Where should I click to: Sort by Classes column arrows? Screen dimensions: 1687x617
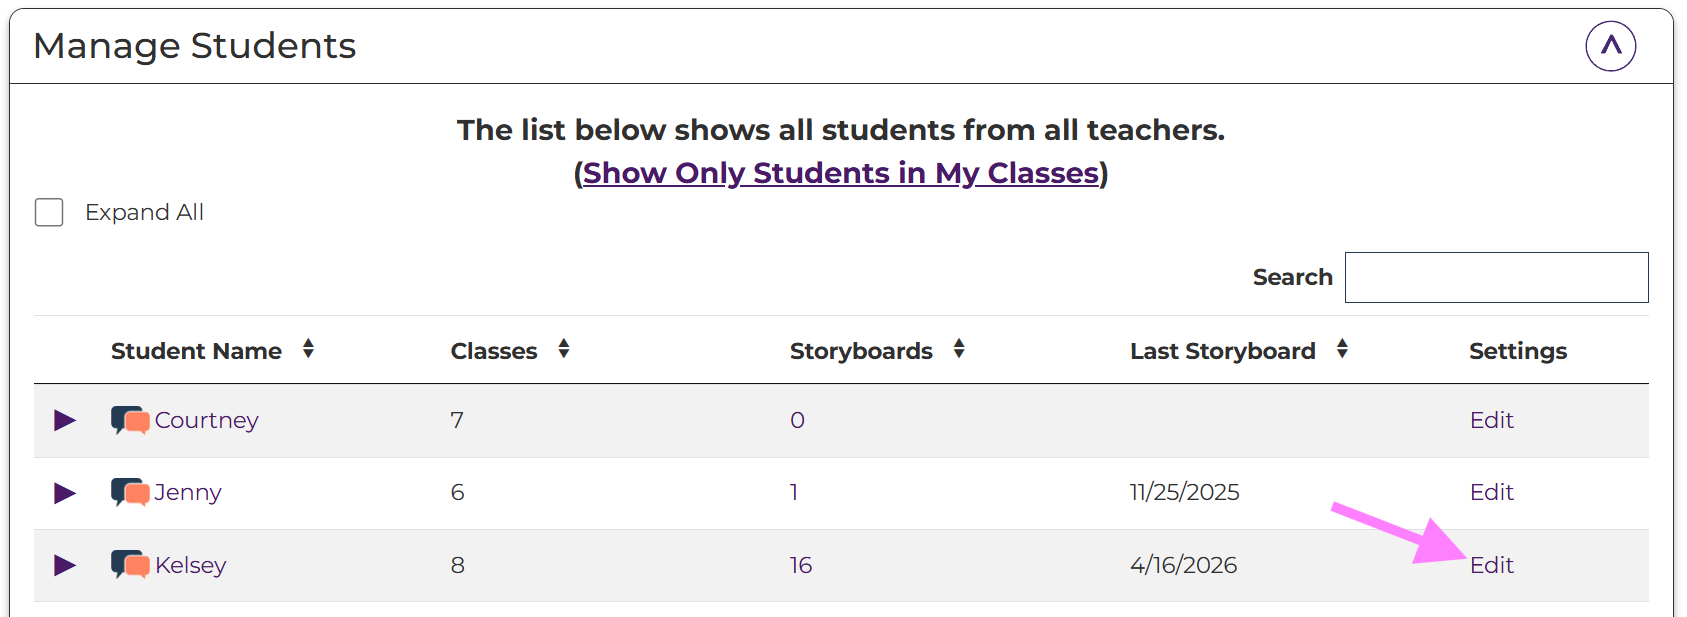[x=564, y=349]
